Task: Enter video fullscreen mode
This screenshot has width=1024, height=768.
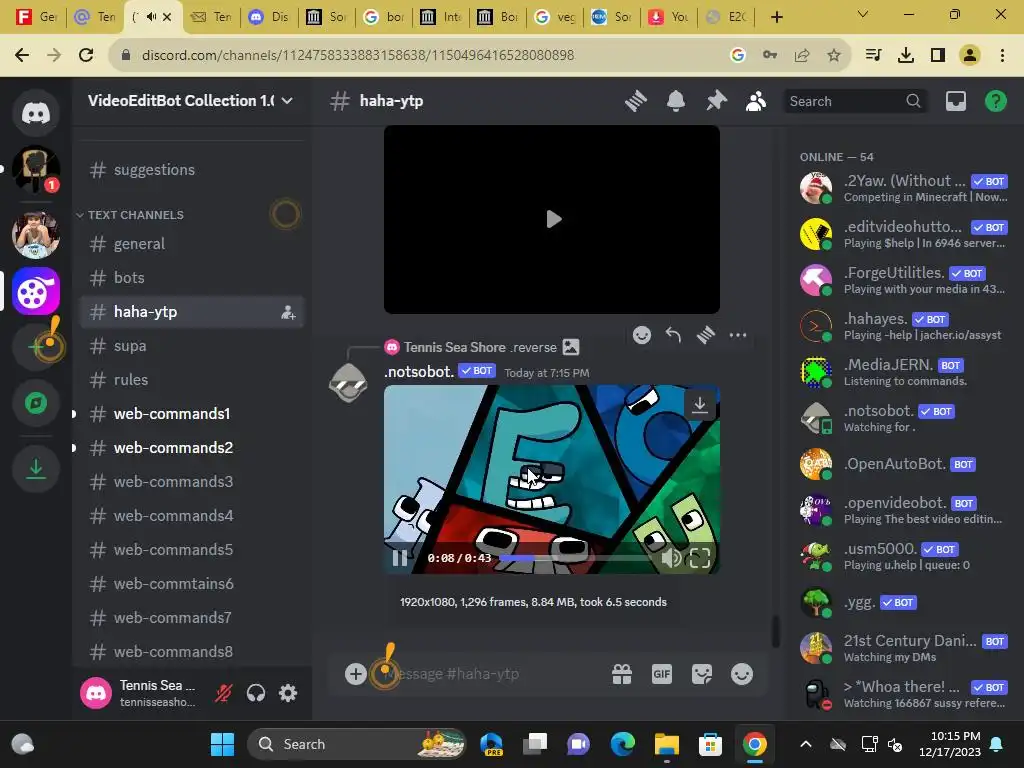Action: [699, 558]
